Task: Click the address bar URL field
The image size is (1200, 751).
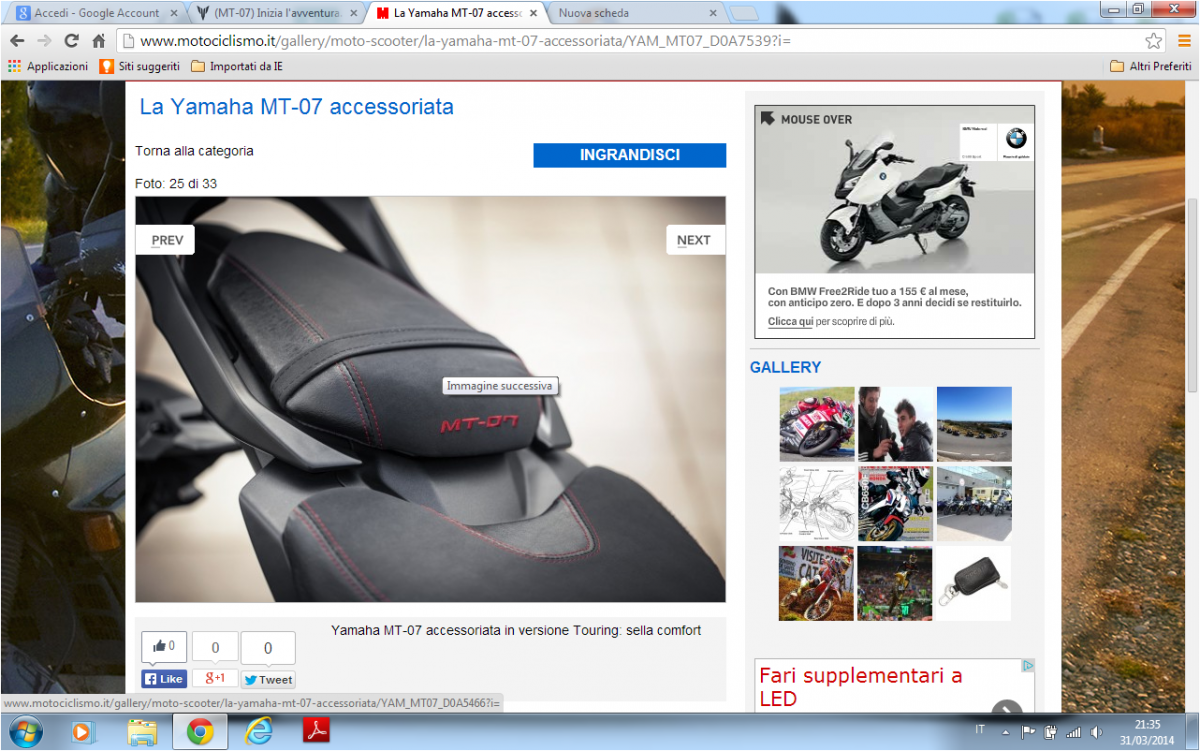Action: (x=640, y=41)
